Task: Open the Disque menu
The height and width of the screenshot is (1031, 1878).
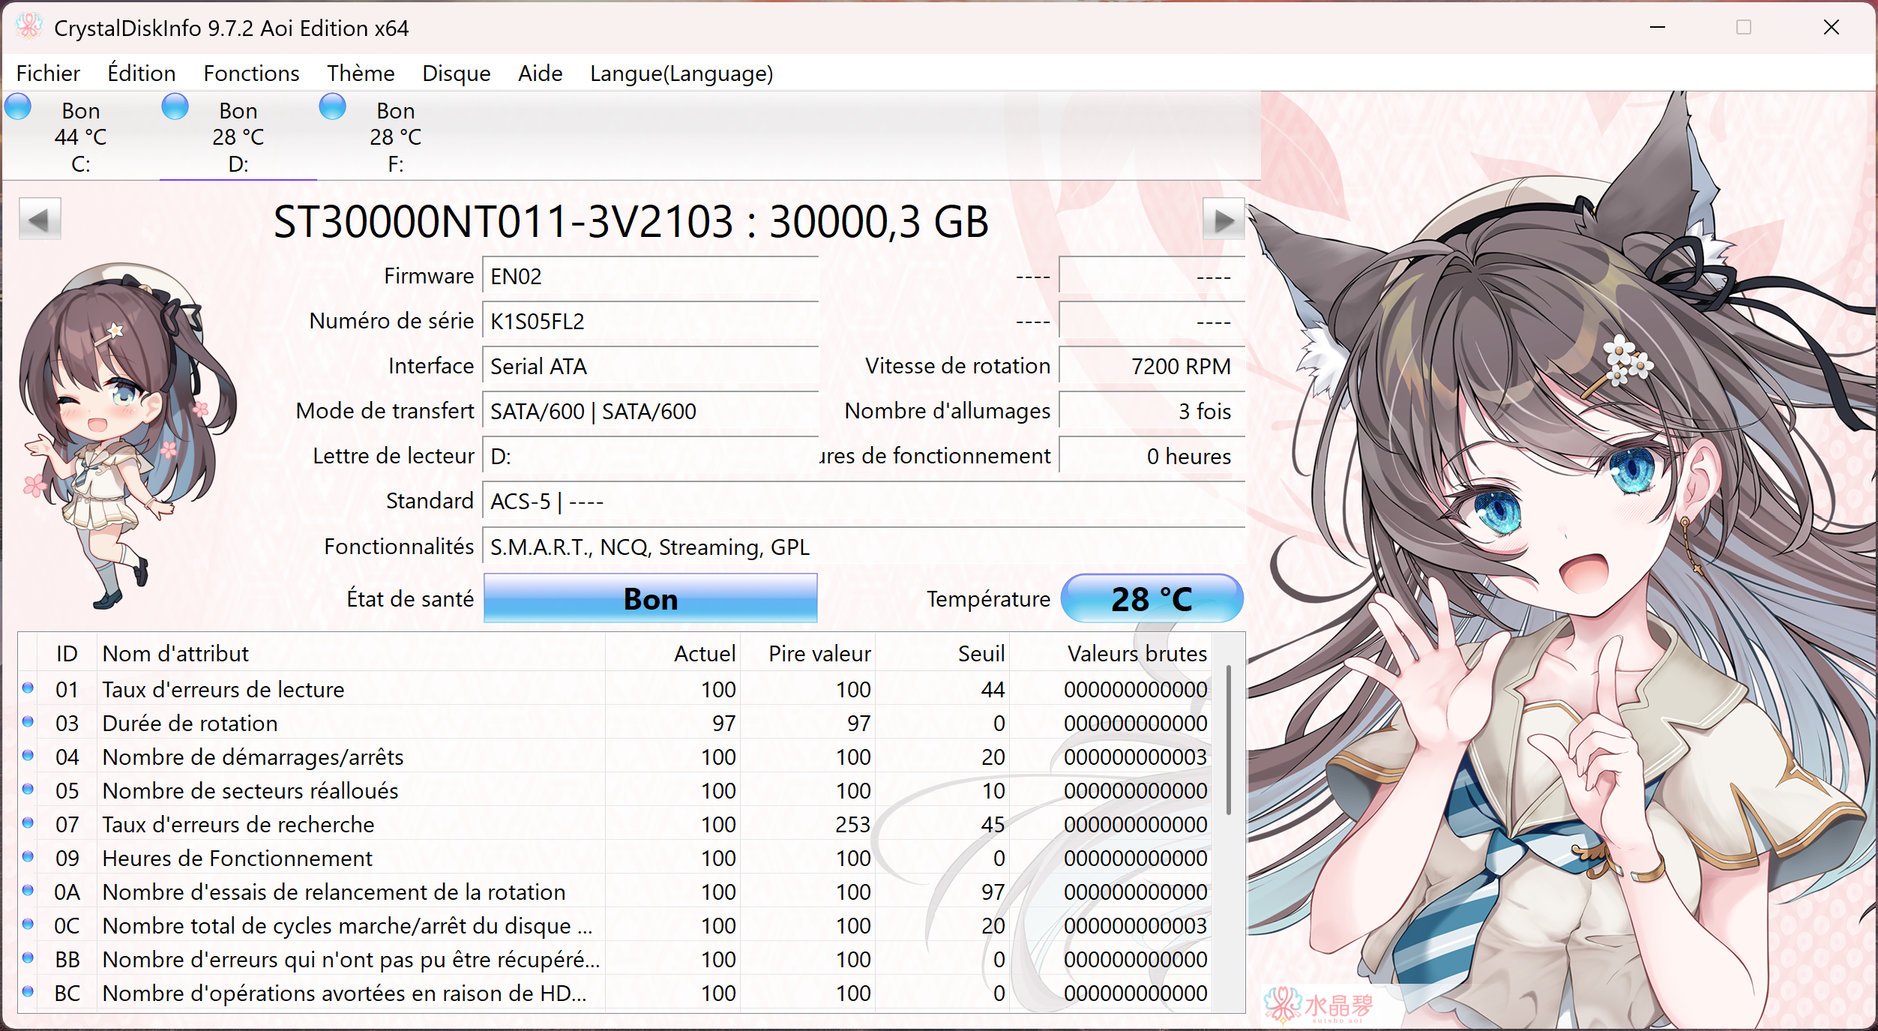Action: coord(456,73)
